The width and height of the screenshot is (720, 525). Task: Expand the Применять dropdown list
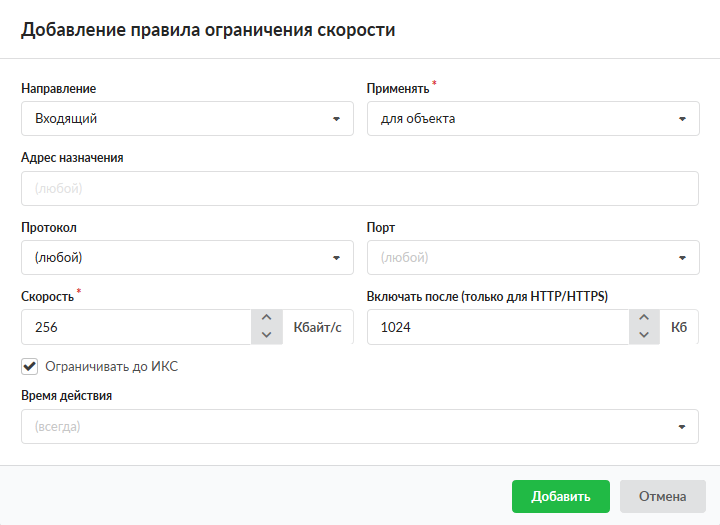(x=533, y=119)
